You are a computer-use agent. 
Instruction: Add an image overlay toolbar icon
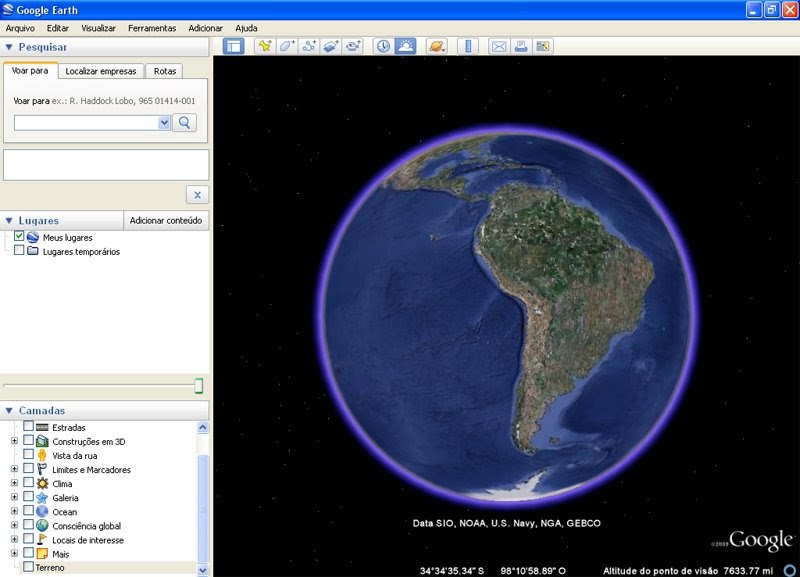coord(331,46)
